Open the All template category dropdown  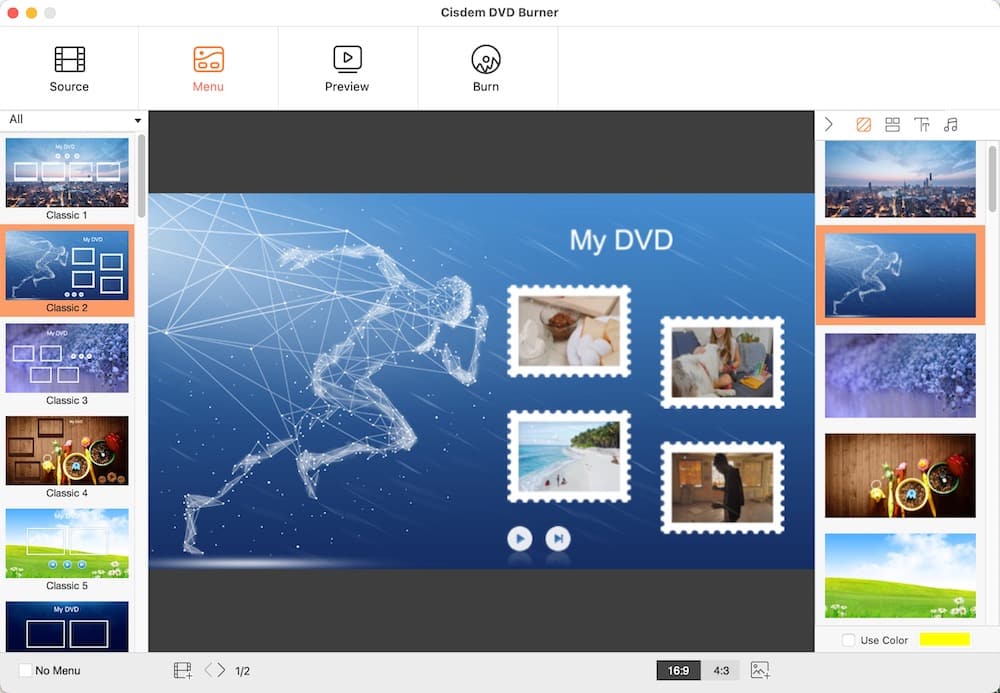point(73,120)
